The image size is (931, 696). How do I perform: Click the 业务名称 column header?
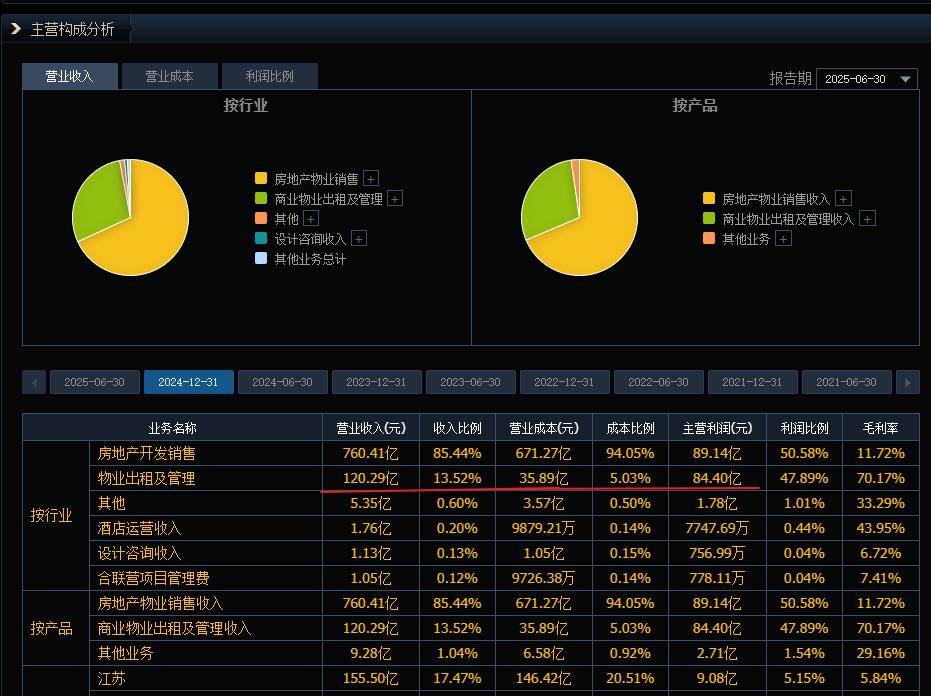click(x=172, y=428)
